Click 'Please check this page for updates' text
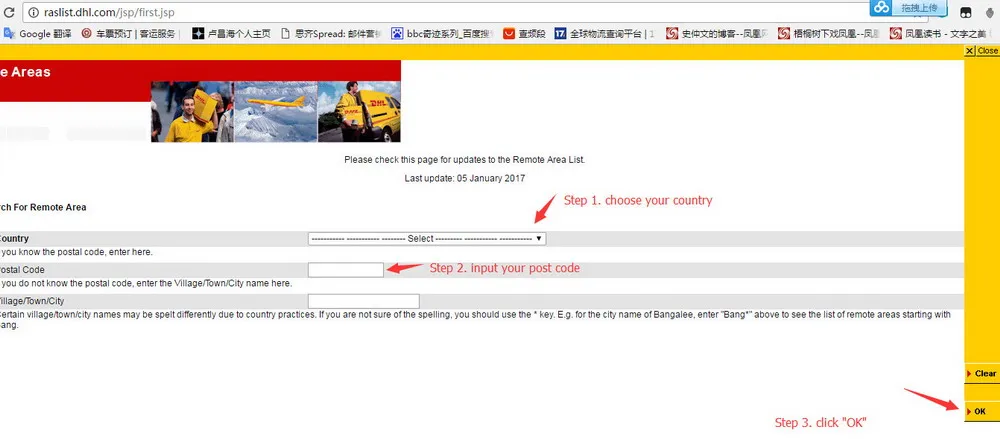The width and height of the screenshot is (1000, 439). [464, 160]
